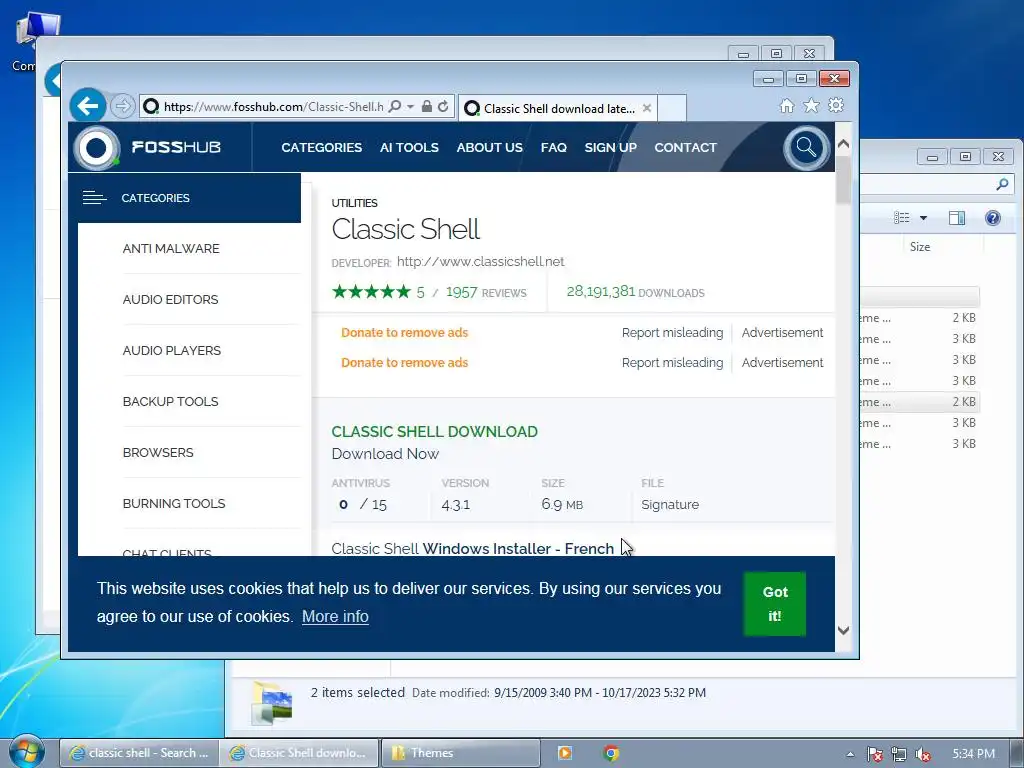Click Got it! cookie button
Screen dimensions: 1024x768
click(x=775, y=603)
